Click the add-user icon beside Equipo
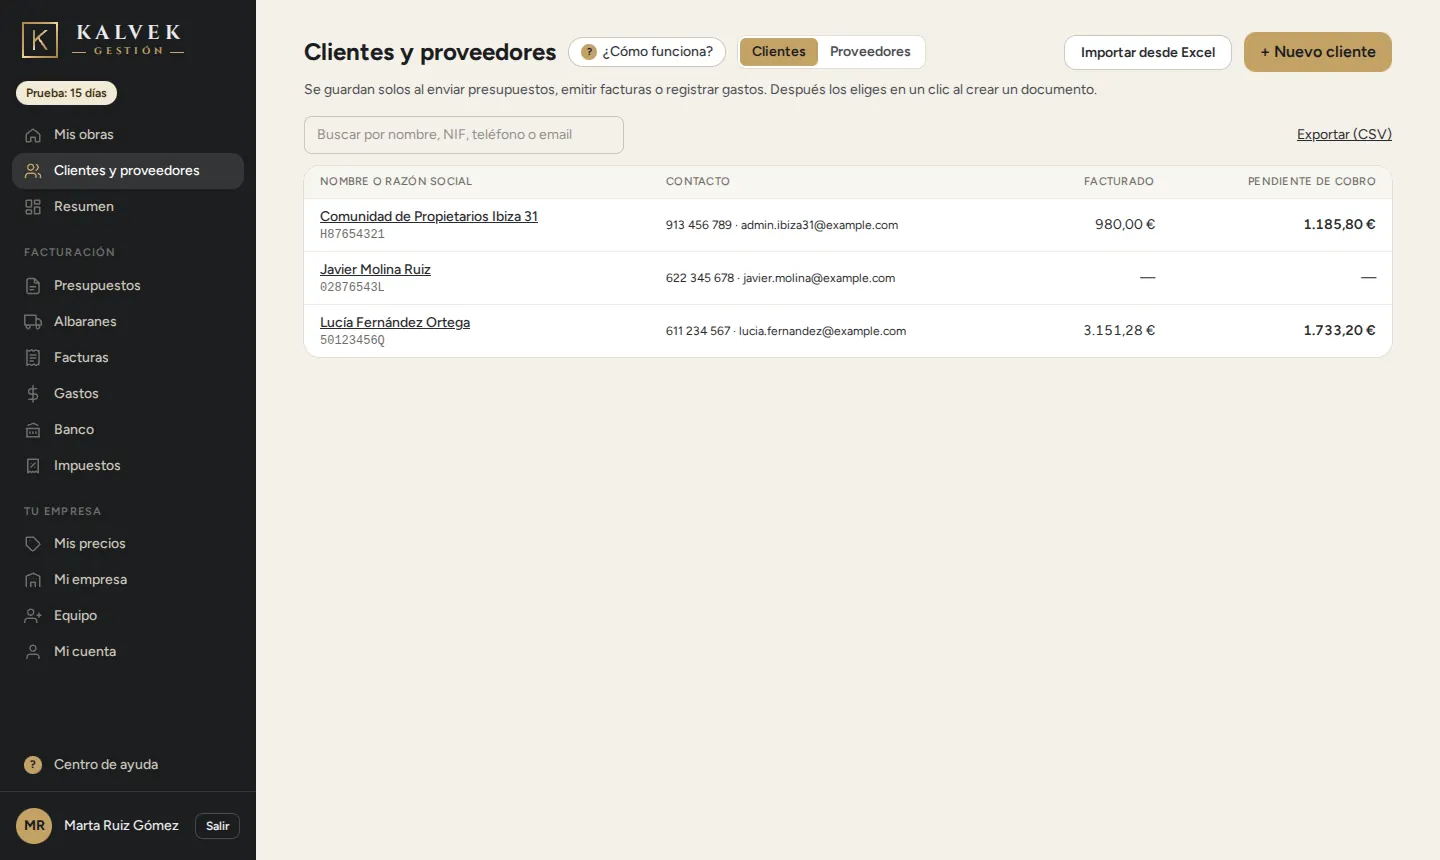The height and width of the screenshot is (860, 1440). tap(33, 616)
